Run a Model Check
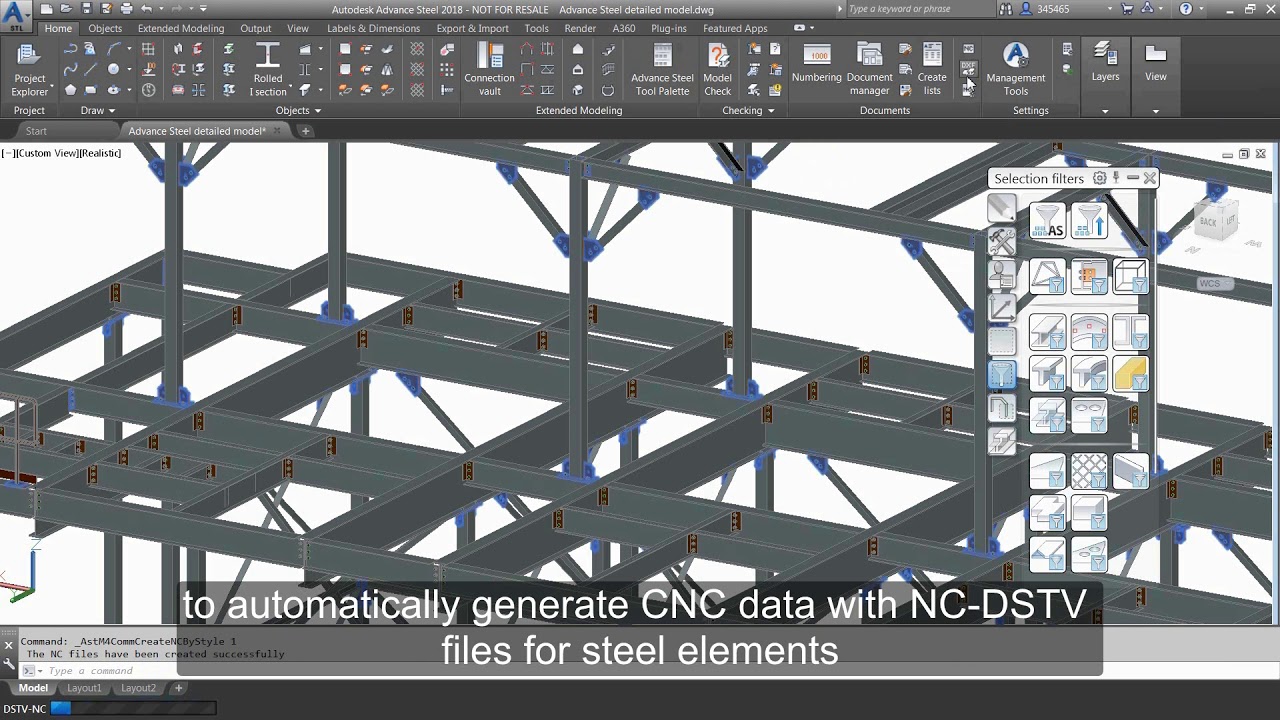This screenshot has height=720, width=1280. [x=717, y=67]
